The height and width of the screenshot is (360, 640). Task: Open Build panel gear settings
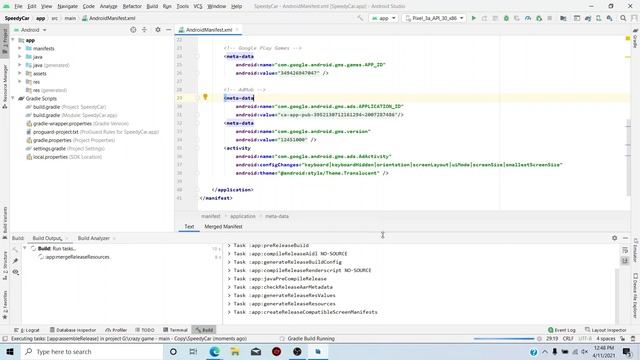point(614,238)
